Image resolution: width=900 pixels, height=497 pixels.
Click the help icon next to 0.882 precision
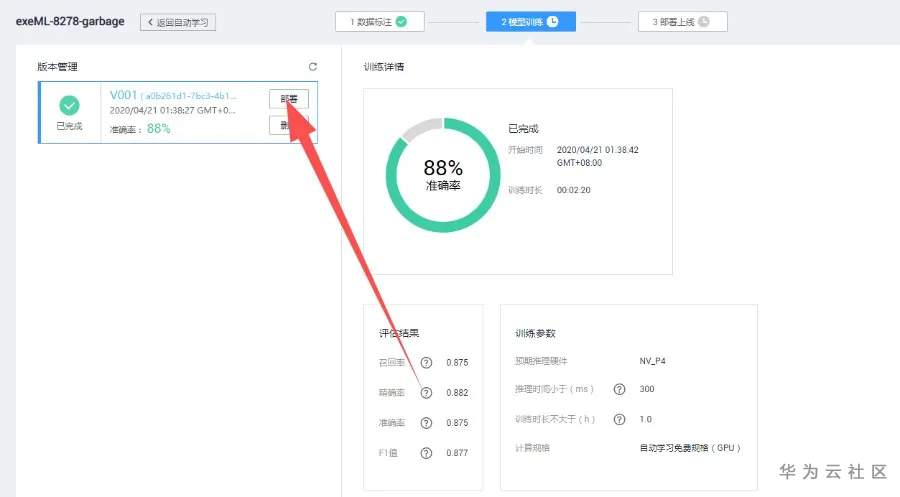pos(426,393)
